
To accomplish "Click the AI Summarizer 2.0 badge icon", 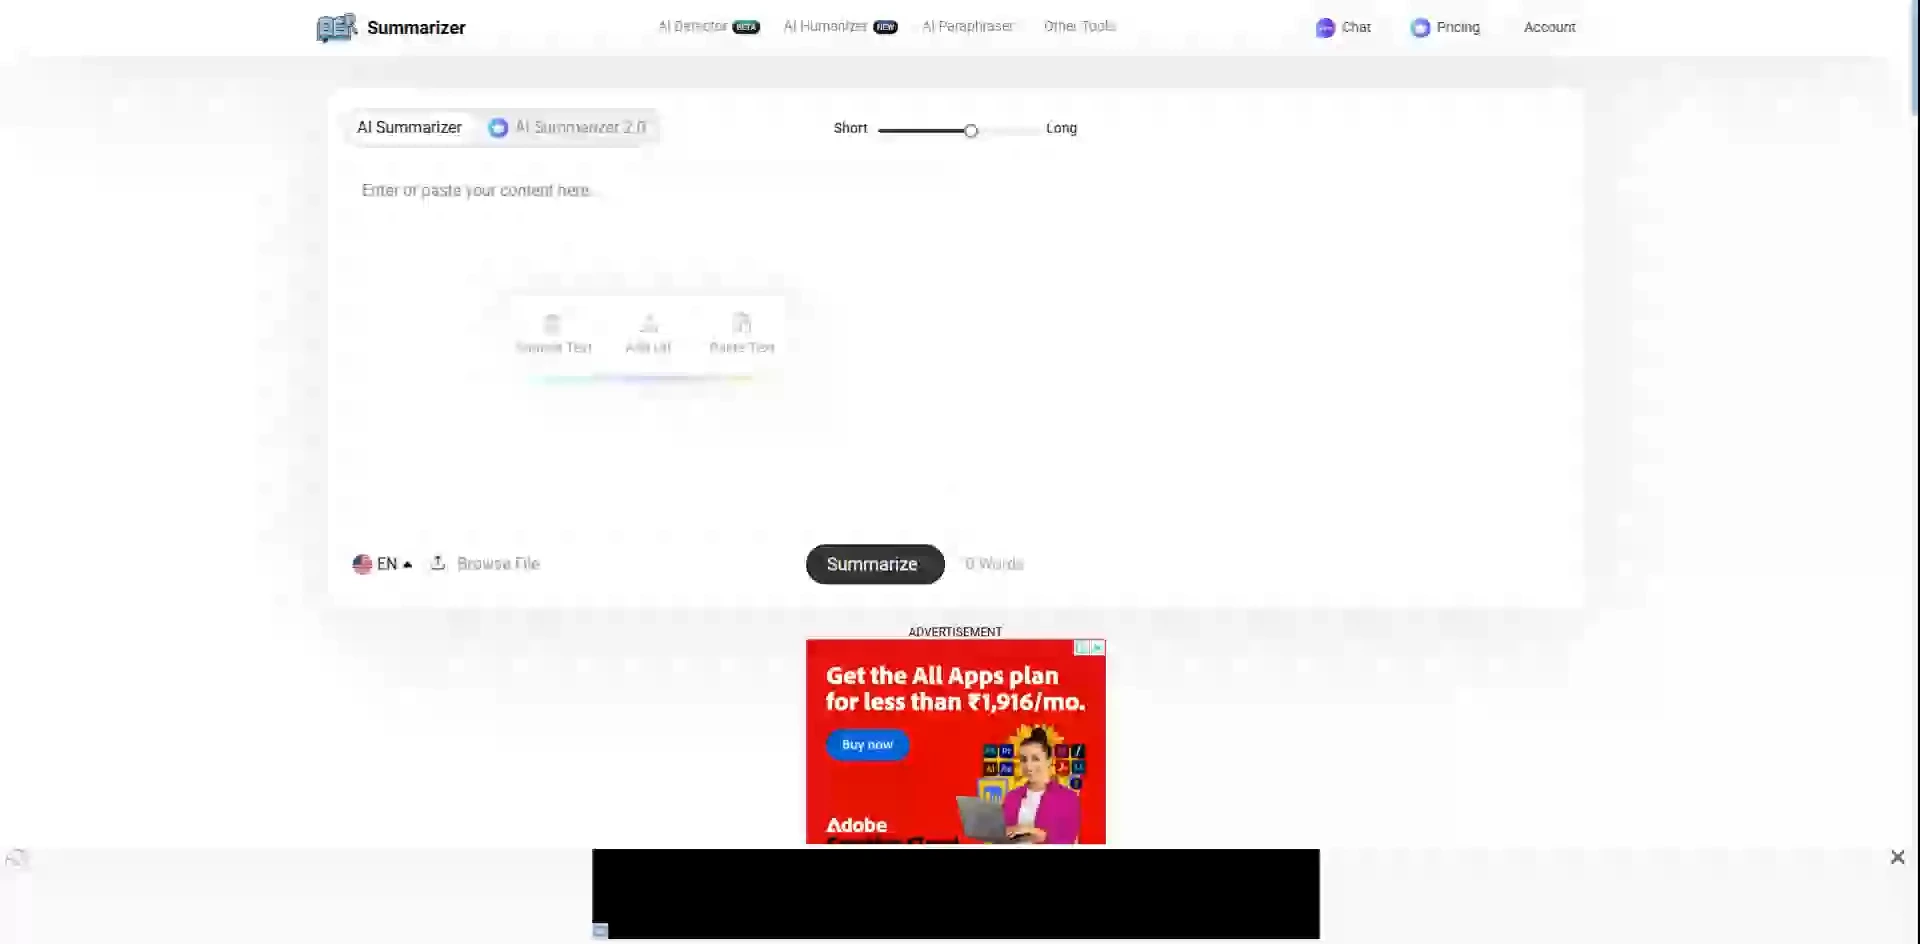I will [x=498, y=128].
